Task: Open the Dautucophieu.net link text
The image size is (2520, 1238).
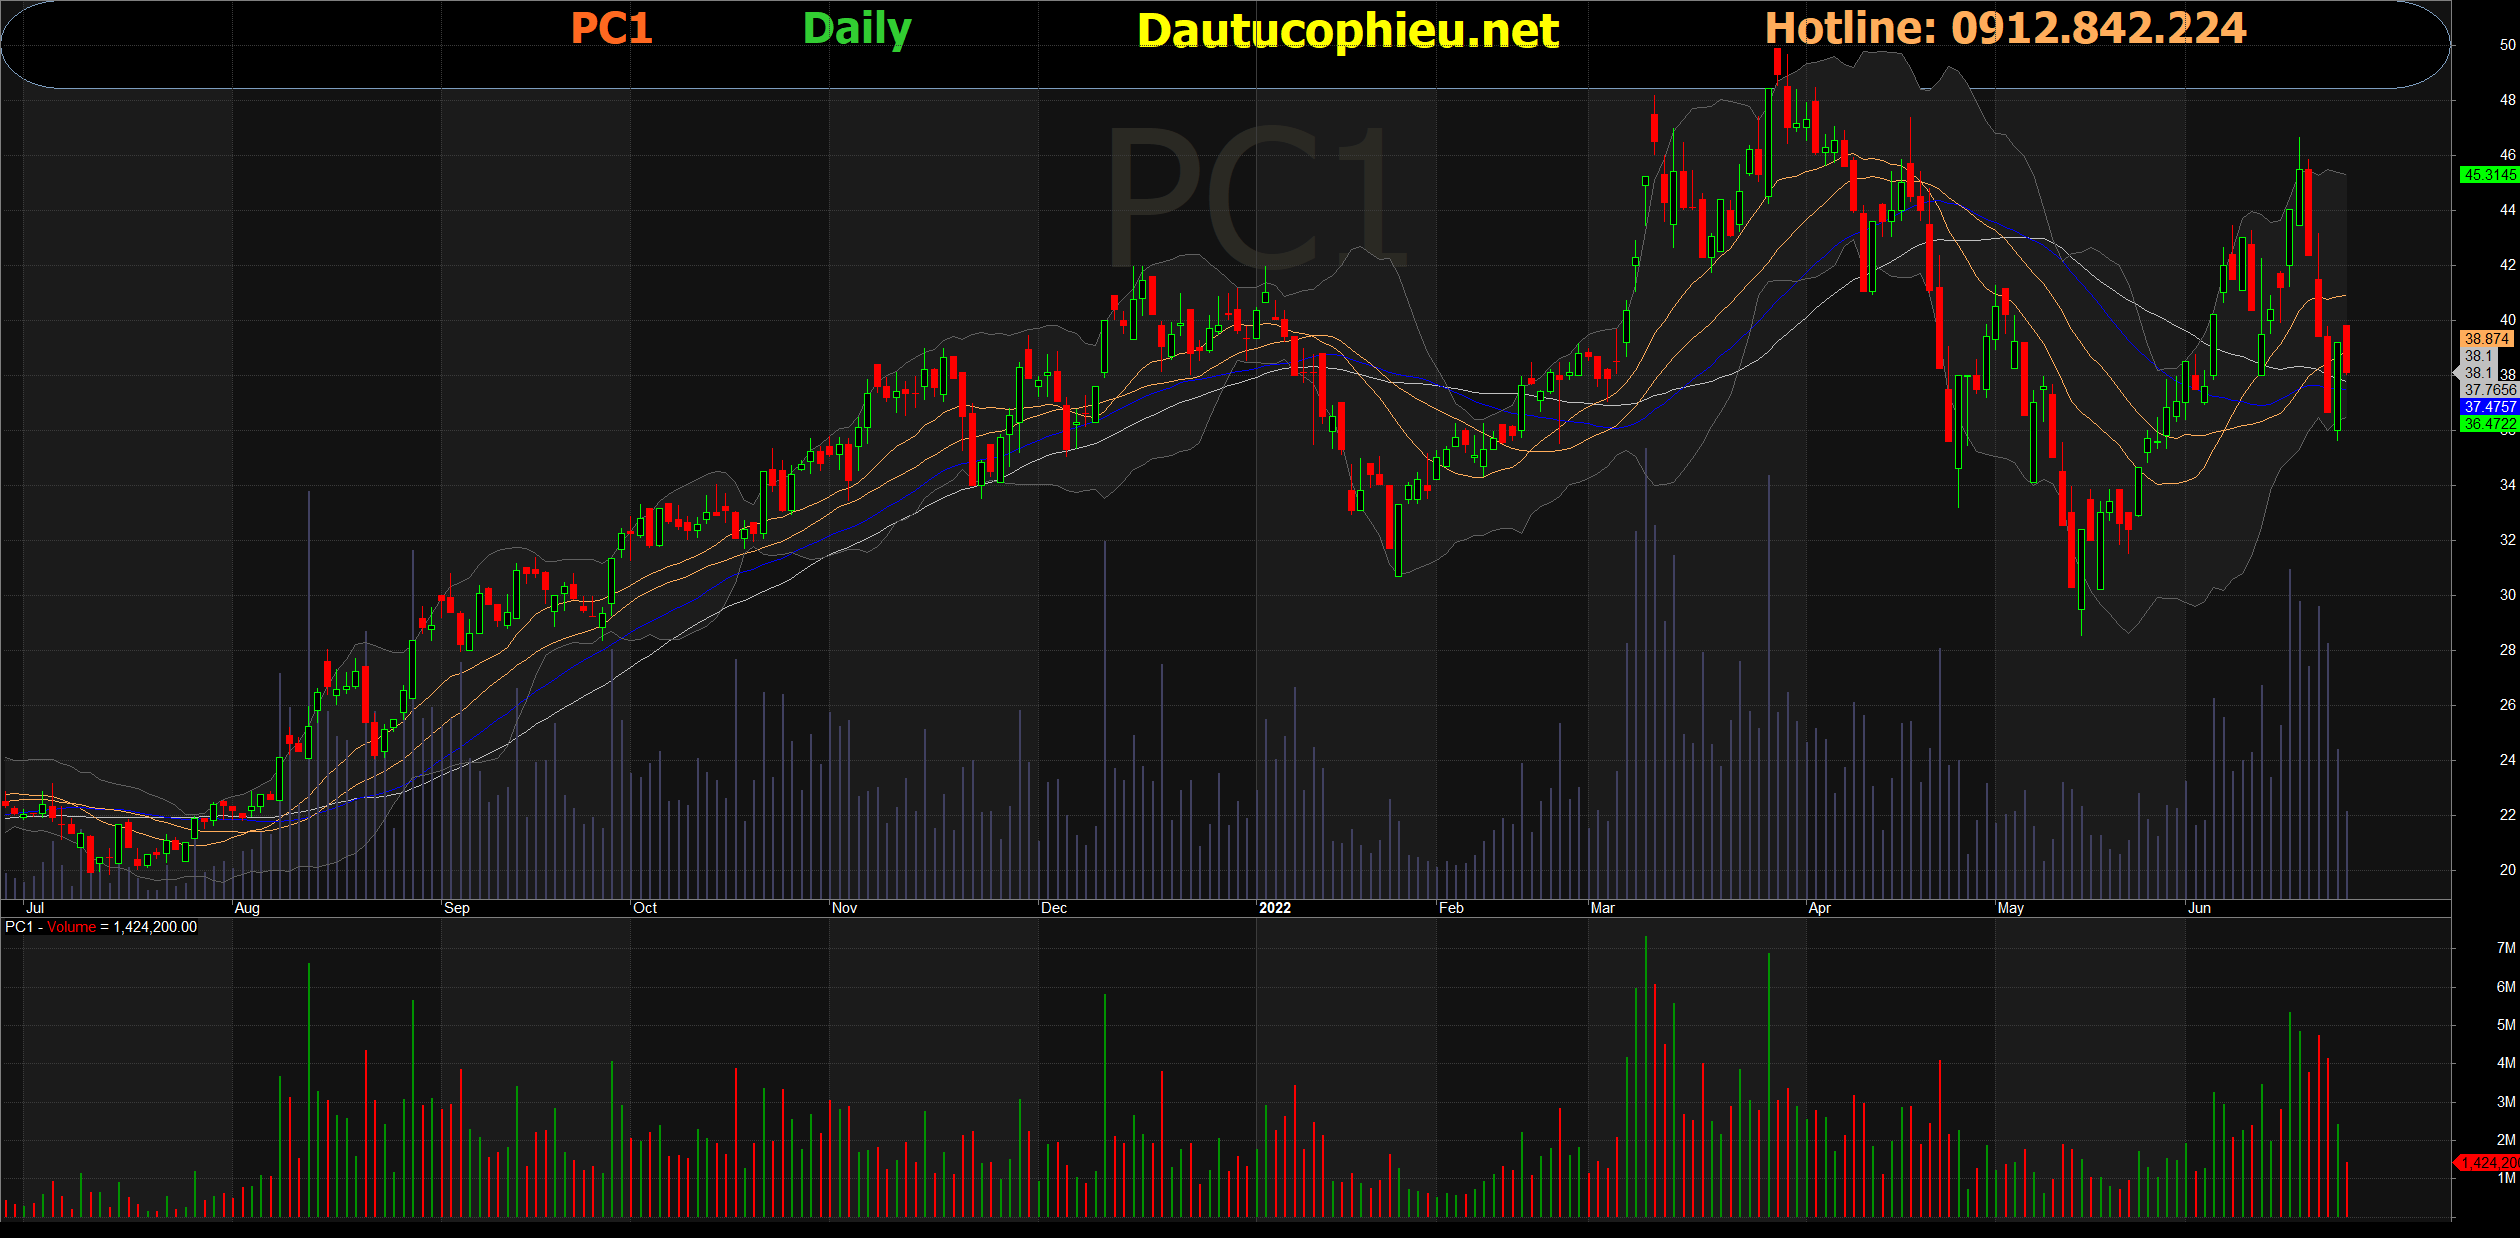Action: pos(1347,31)
